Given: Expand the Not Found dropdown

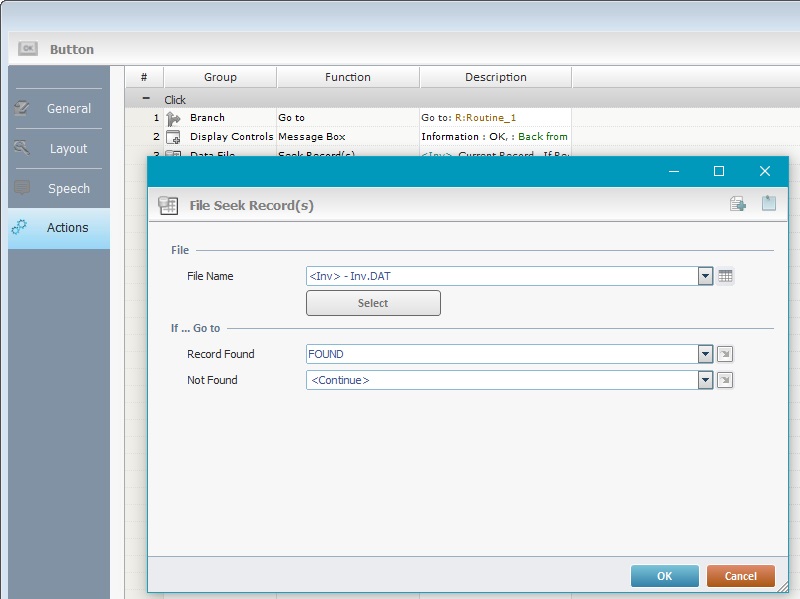Looking at the screenshot, I should point(705,380).
